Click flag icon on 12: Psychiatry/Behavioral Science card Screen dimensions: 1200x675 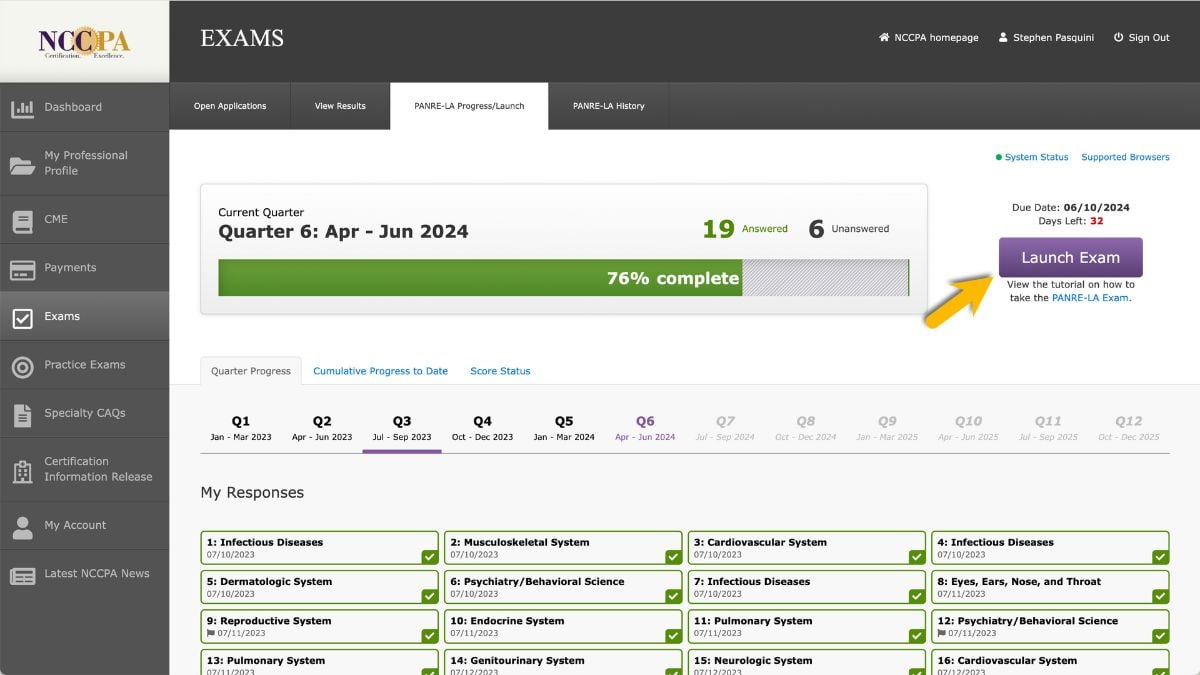pos(941,633)
